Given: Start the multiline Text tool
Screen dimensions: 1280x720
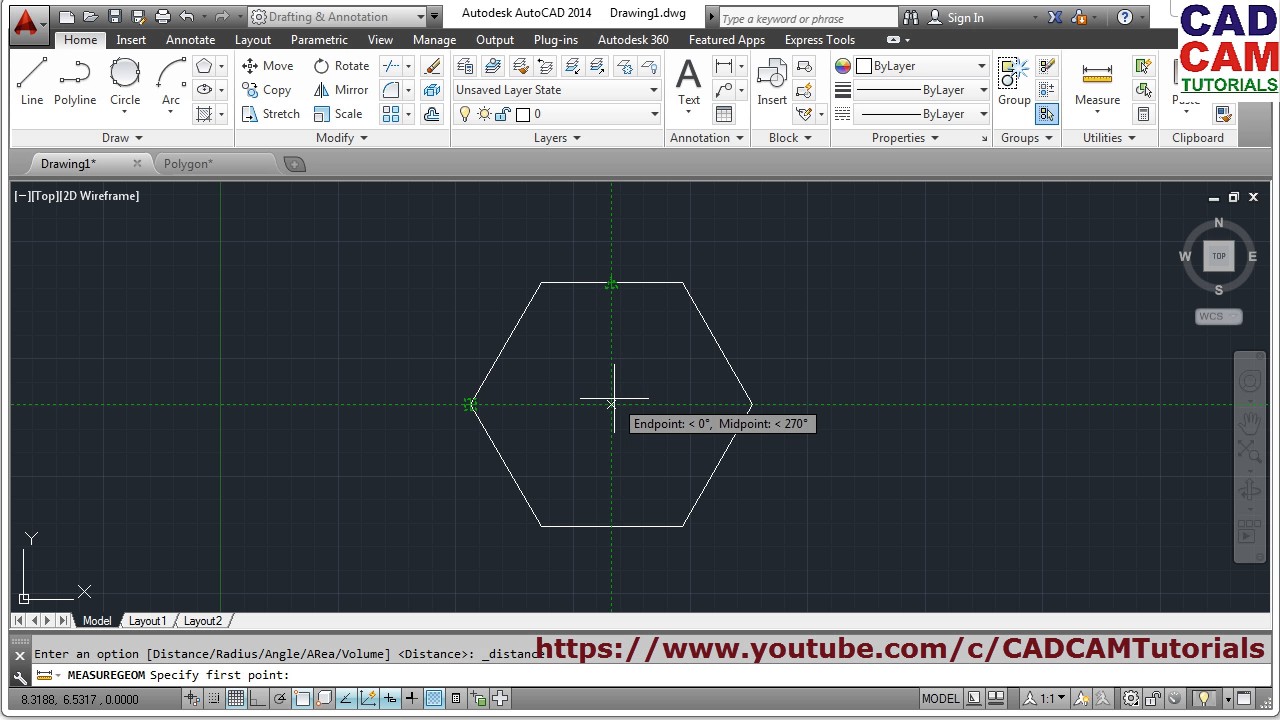Looking at the screenshot, I should coord(689,82).
